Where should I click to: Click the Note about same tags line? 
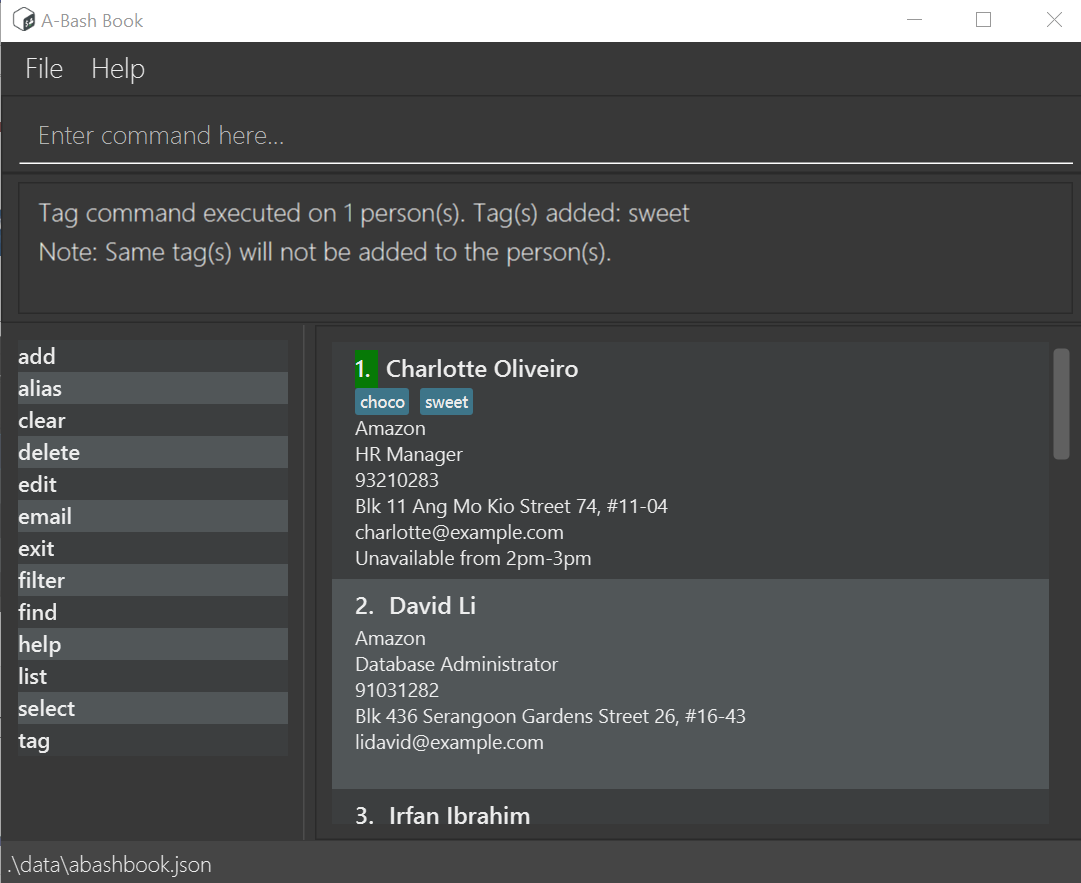pyautogui.click(x=325, y=252)
